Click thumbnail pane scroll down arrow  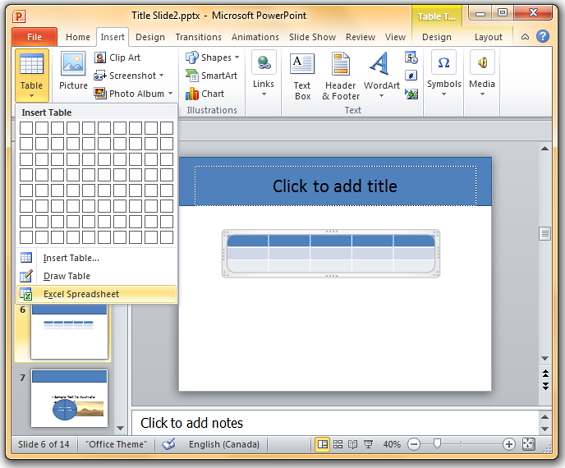(x=120, y=428)
